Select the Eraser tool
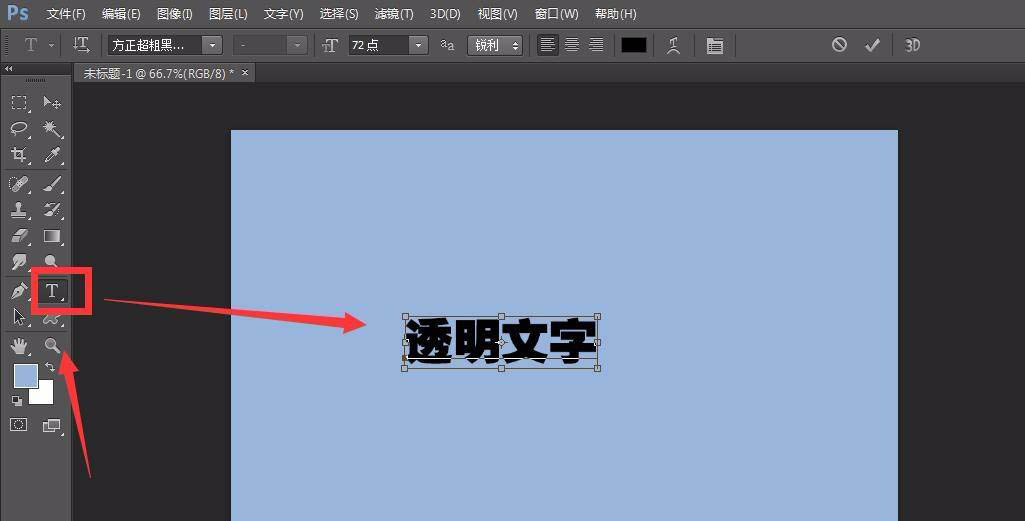 tap(19, 236)
